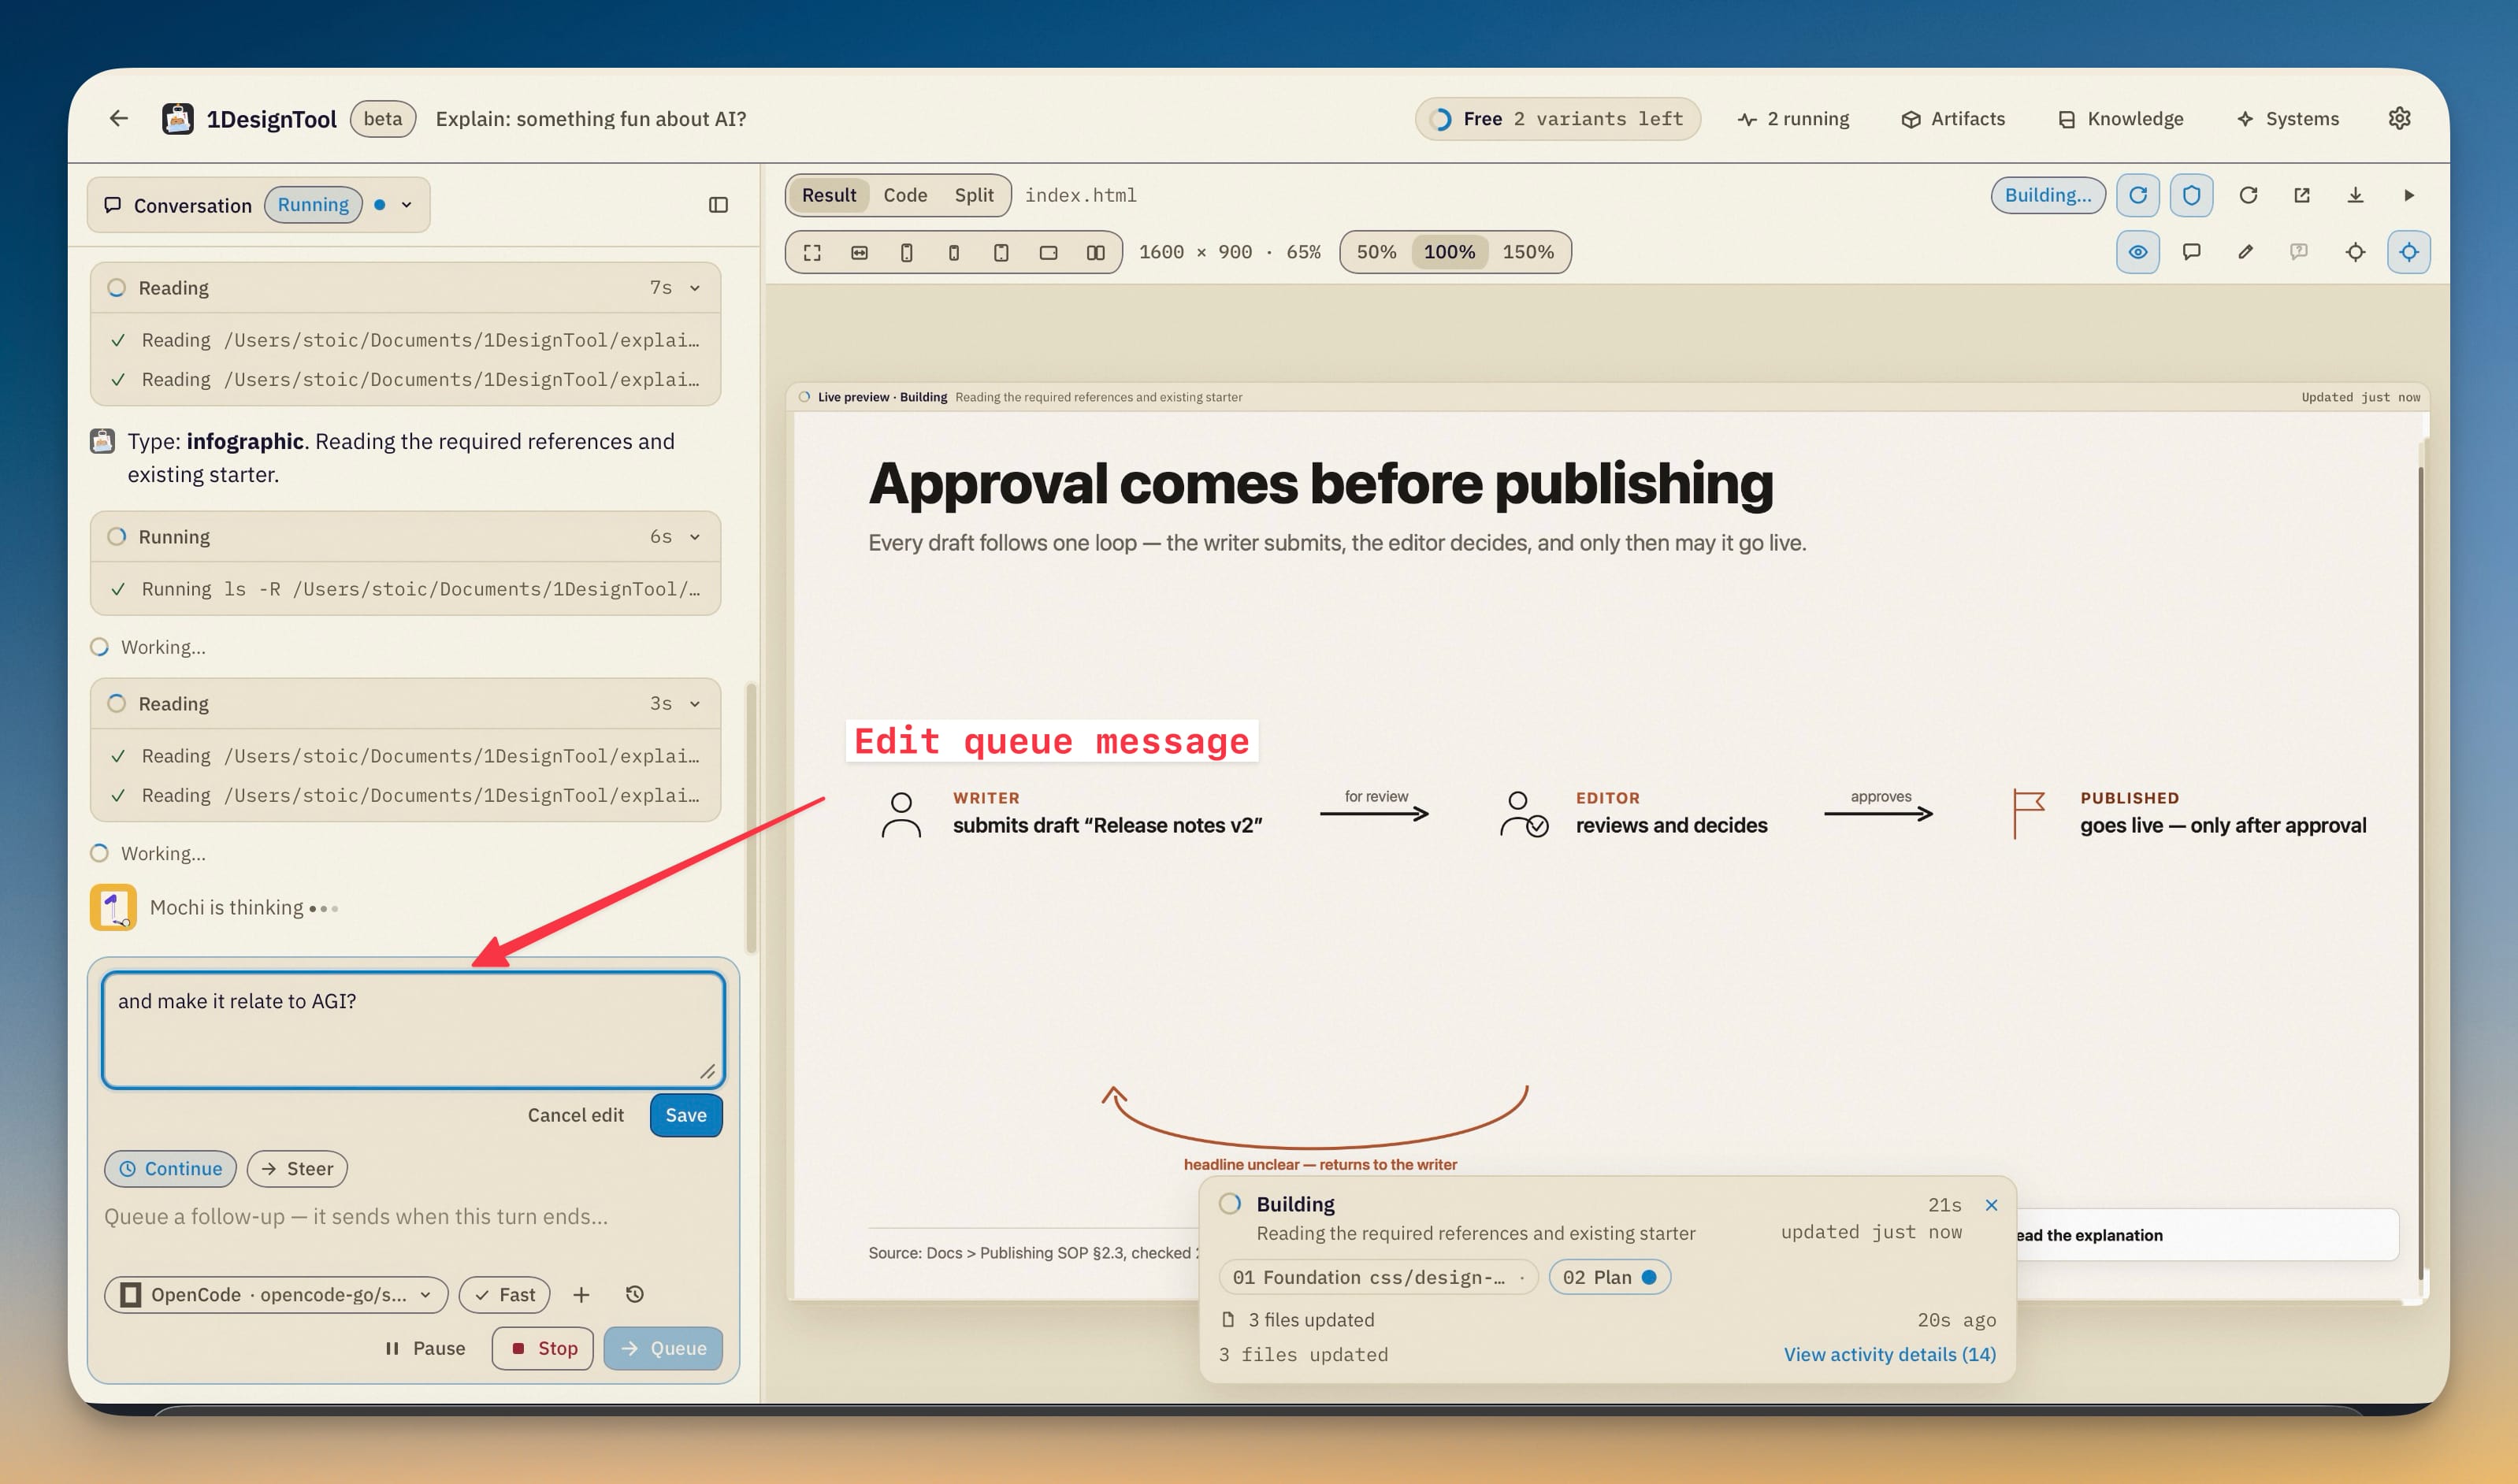Download the artifact with the download icon
2518x1484 pixels.
2355,195
